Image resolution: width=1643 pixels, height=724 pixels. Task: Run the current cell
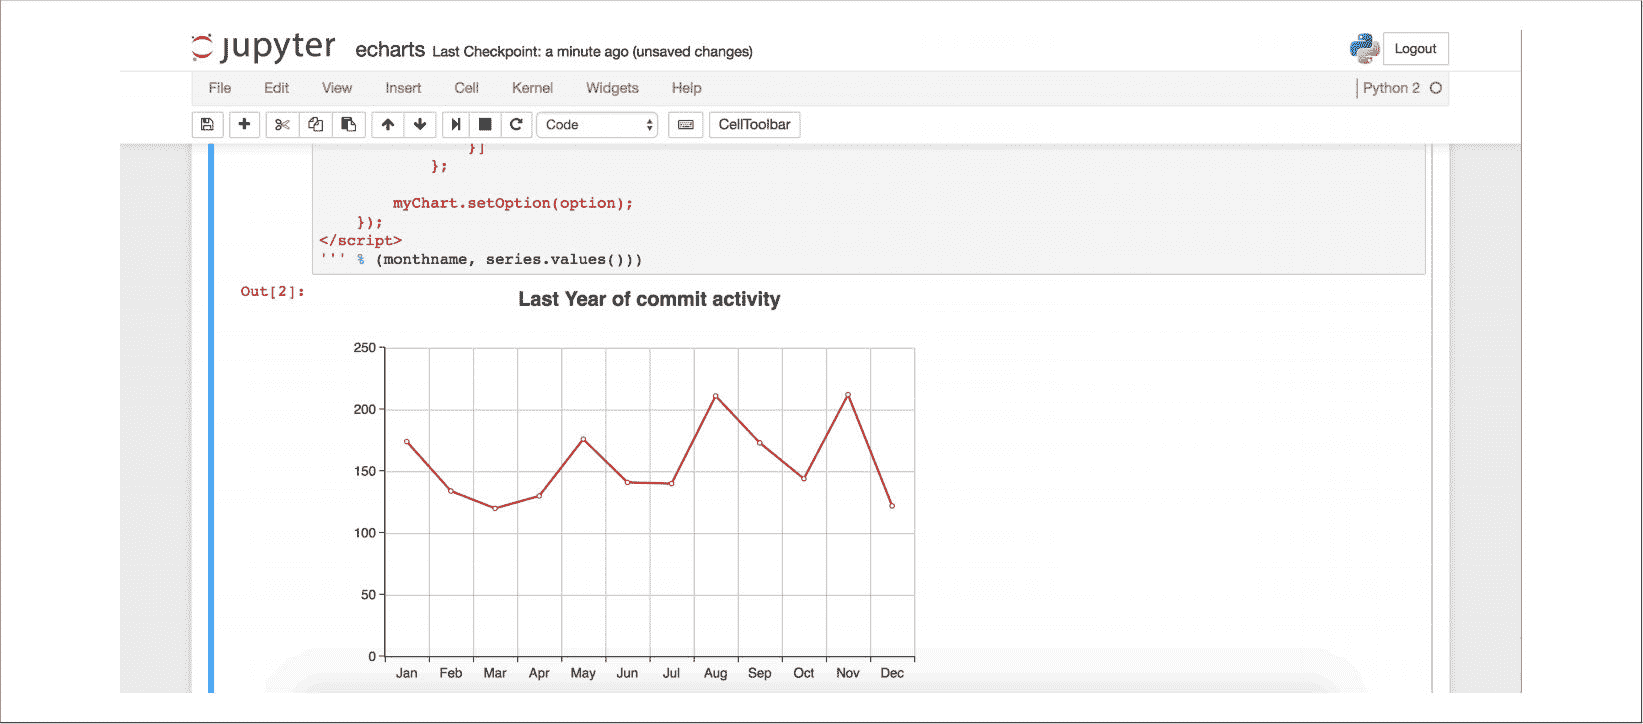(x=455, y=125)
